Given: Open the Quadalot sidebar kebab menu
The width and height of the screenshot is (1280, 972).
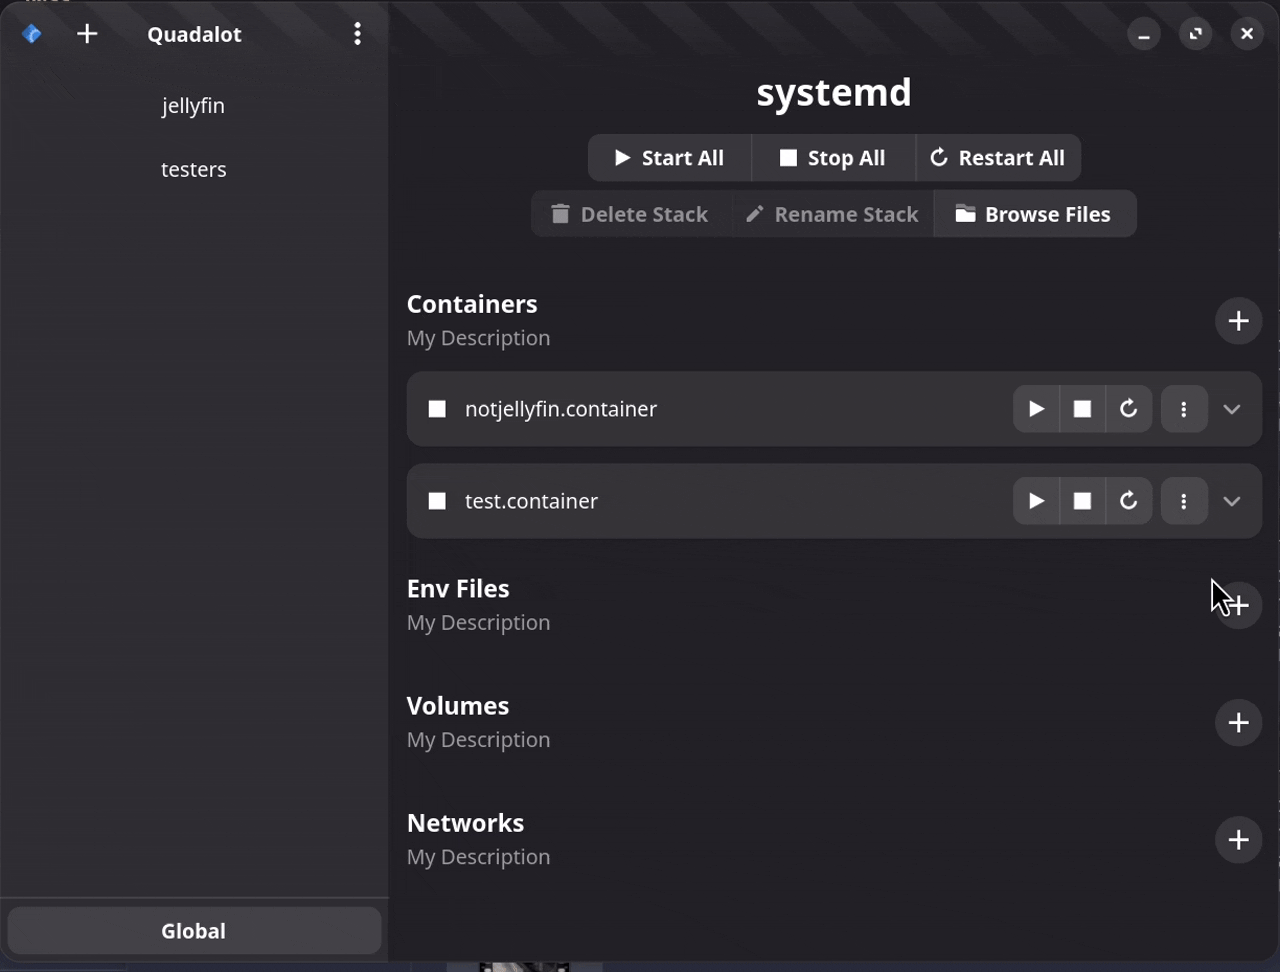Looking at the screenshot, I should (x=357, y=34).
